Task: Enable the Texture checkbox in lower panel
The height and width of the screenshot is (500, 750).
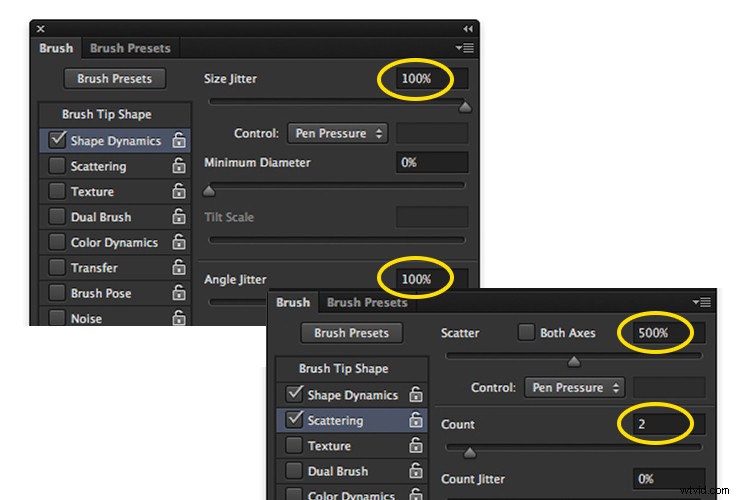Action: (294, 445)
